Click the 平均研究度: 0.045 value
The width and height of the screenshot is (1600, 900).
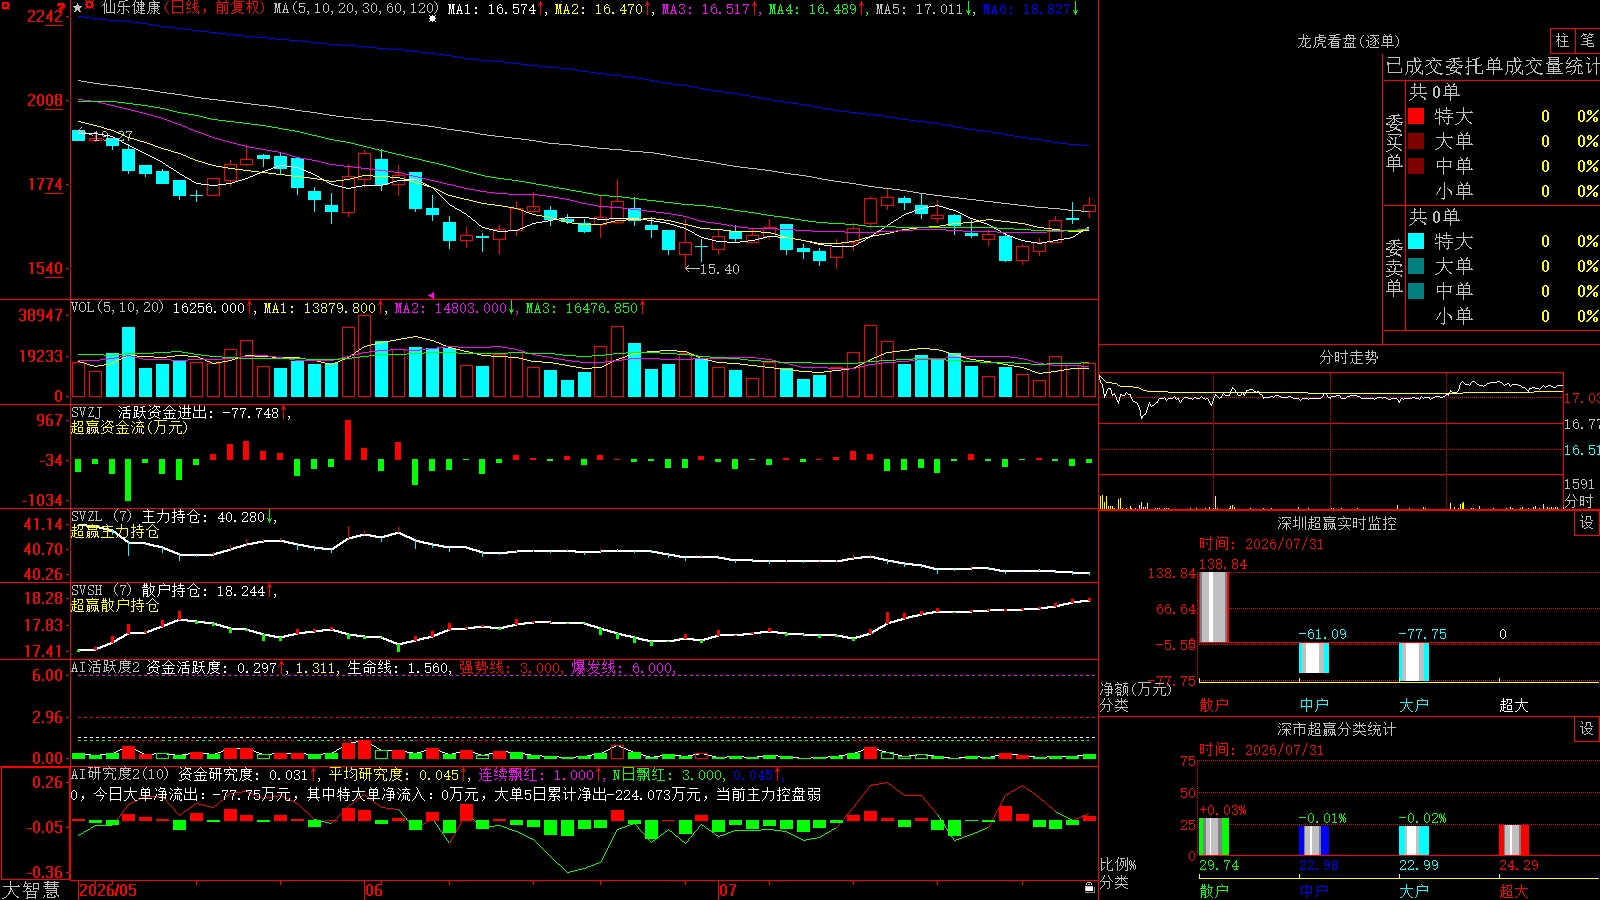396,774
